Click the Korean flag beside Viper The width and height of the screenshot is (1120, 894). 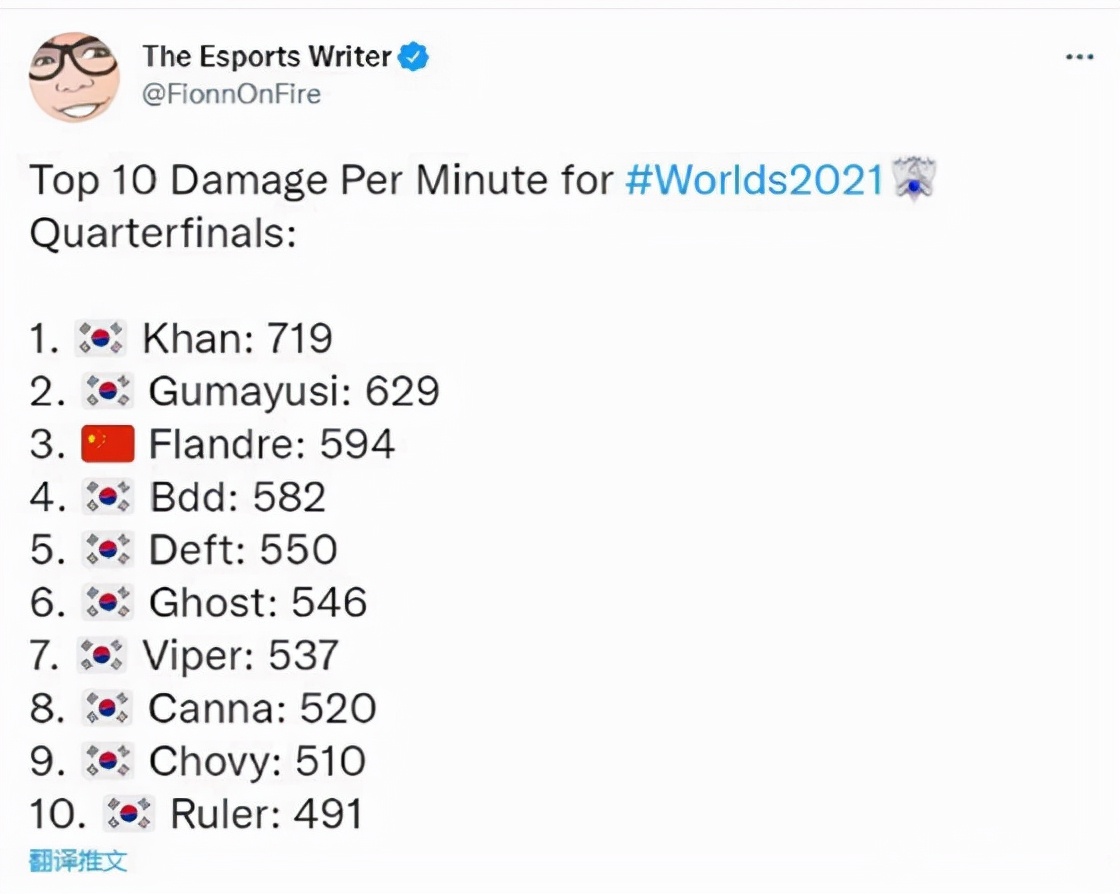click(101, 656)
